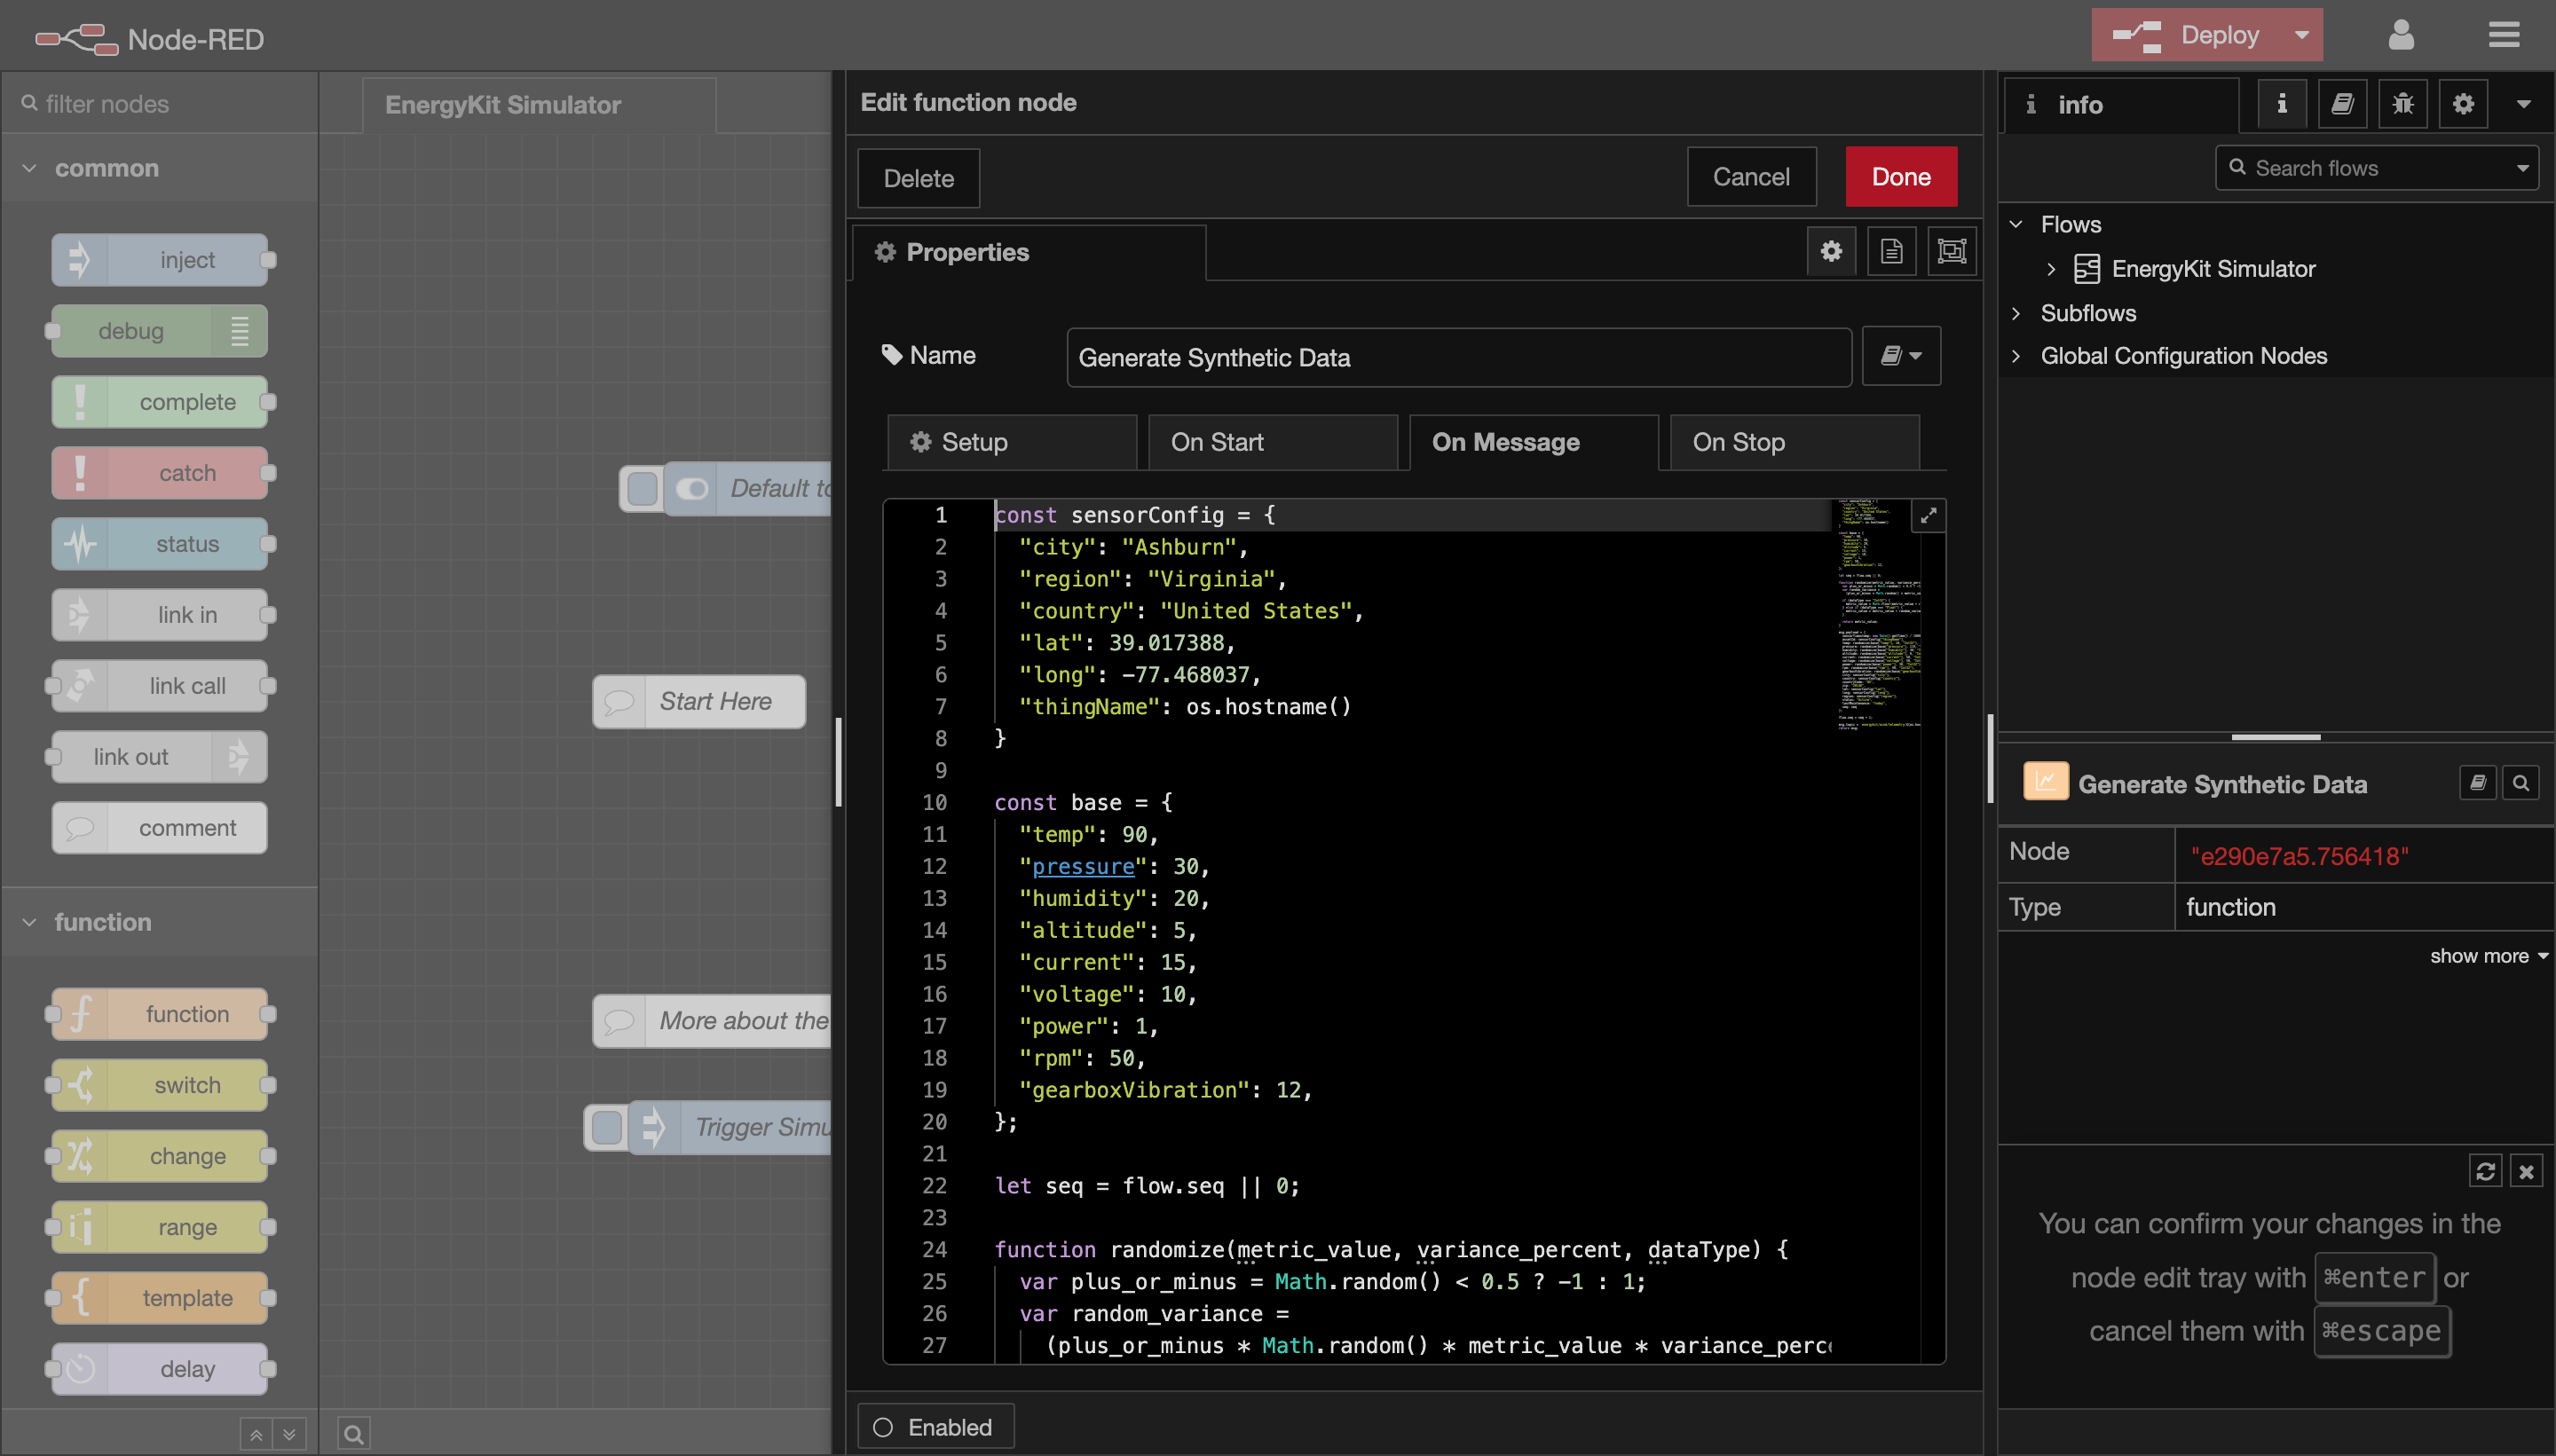Open the debug messages sidebar tab
Image resolution: width=2556 pixels, height=1456 pixels.
click(x=2402, y=104)
